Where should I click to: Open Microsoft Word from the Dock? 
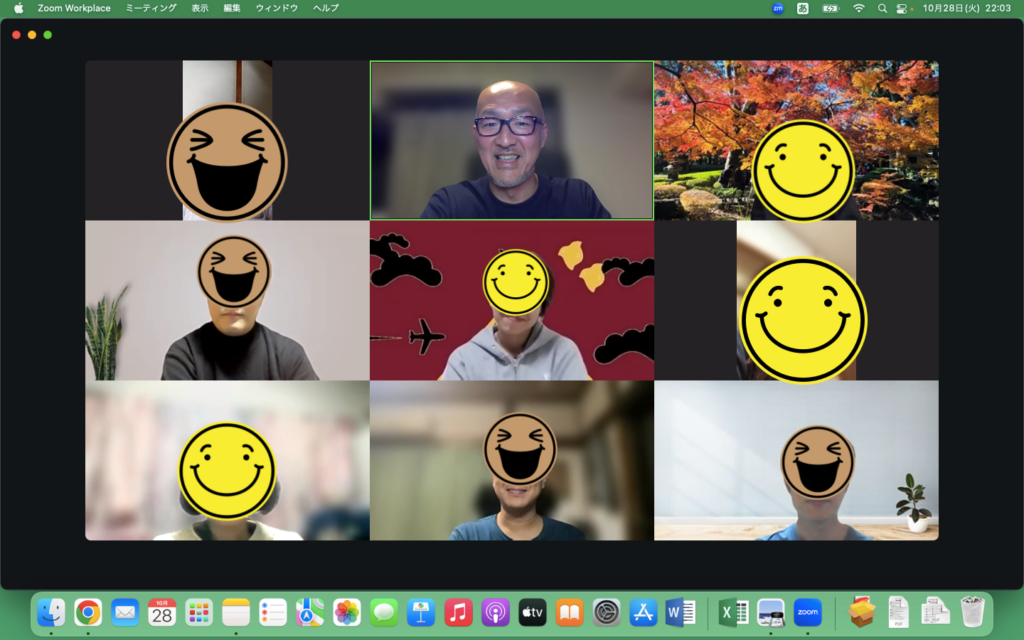tap(680, 612)
